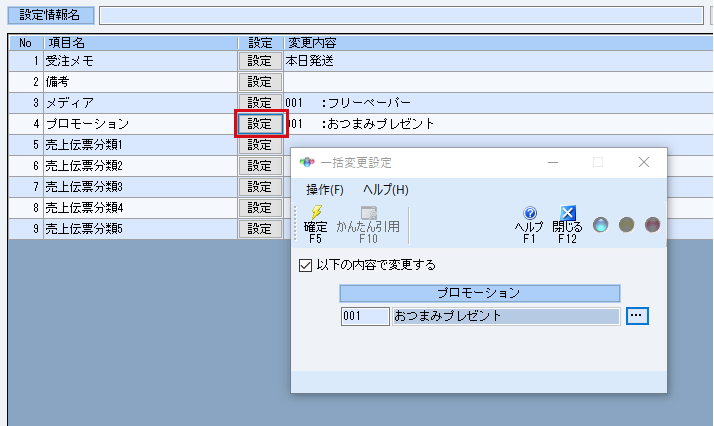Uncheck 以下の内容で変更する checkbox
This screenshot has height=426, width=714.
pyautogui.click(x=305, y=265)
